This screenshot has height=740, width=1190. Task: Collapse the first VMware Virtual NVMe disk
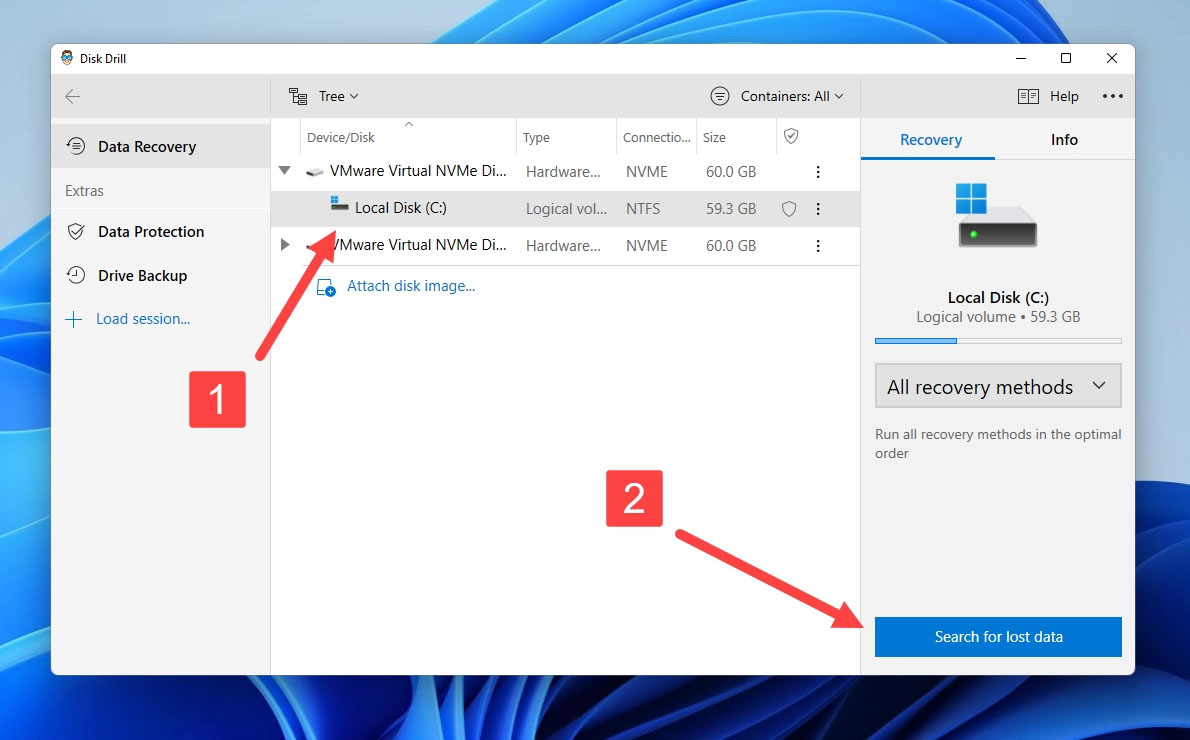285,171
